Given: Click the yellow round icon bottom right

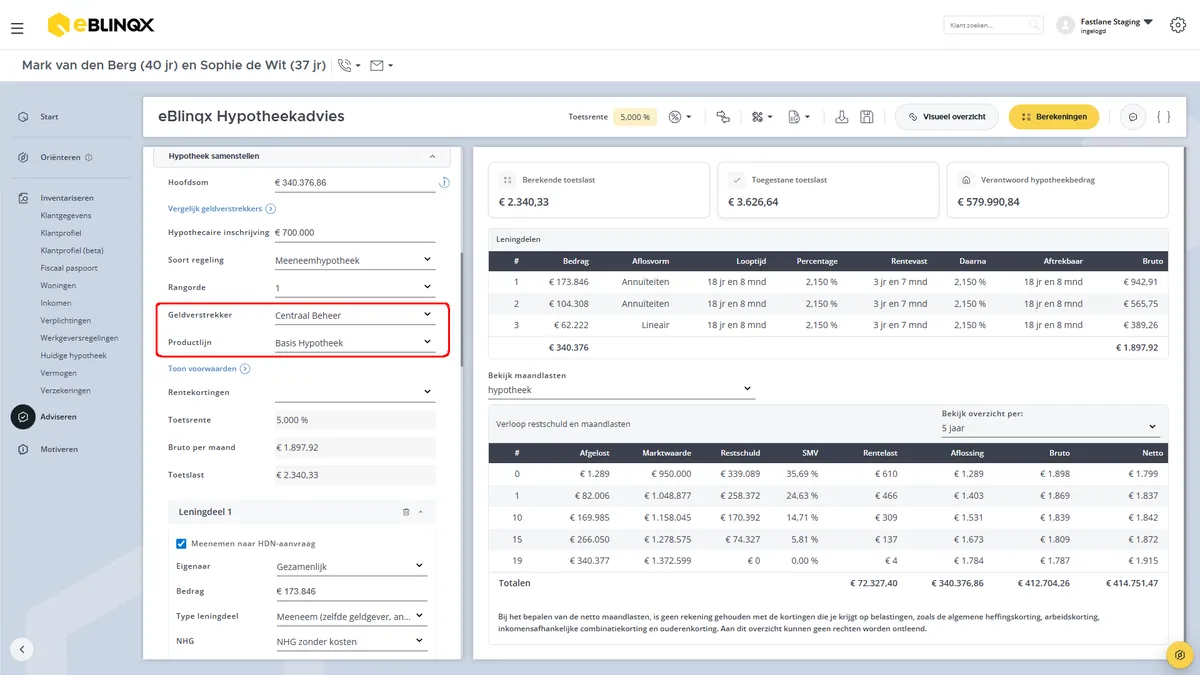Looking at the screenshot, I should (1180, 655).
